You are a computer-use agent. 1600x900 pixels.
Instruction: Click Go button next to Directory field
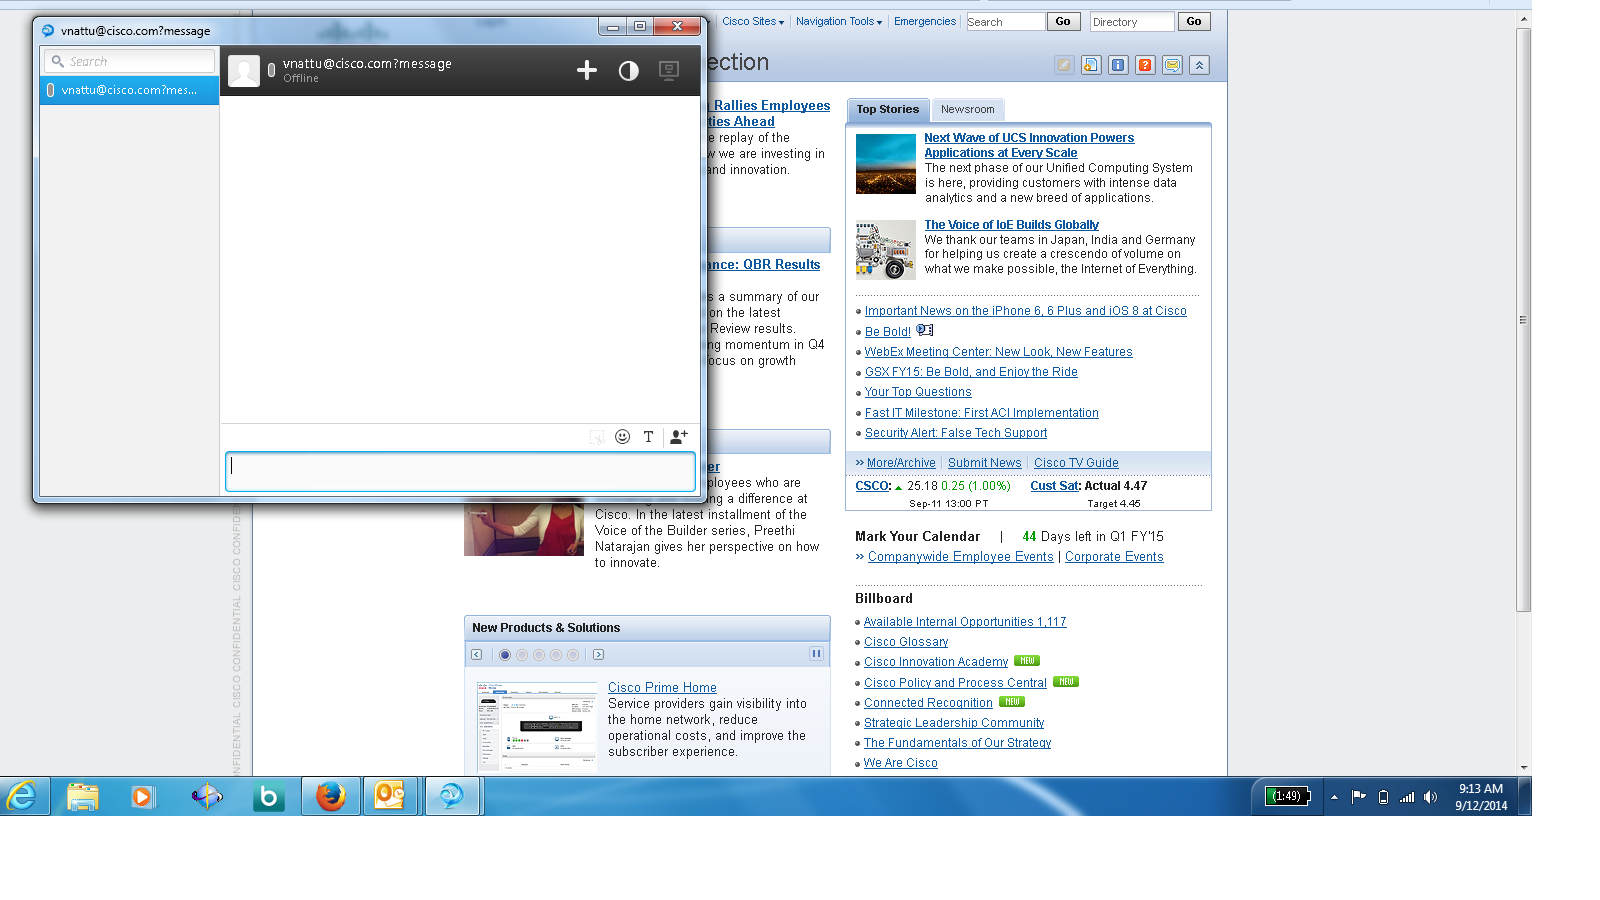[1194, 21]
